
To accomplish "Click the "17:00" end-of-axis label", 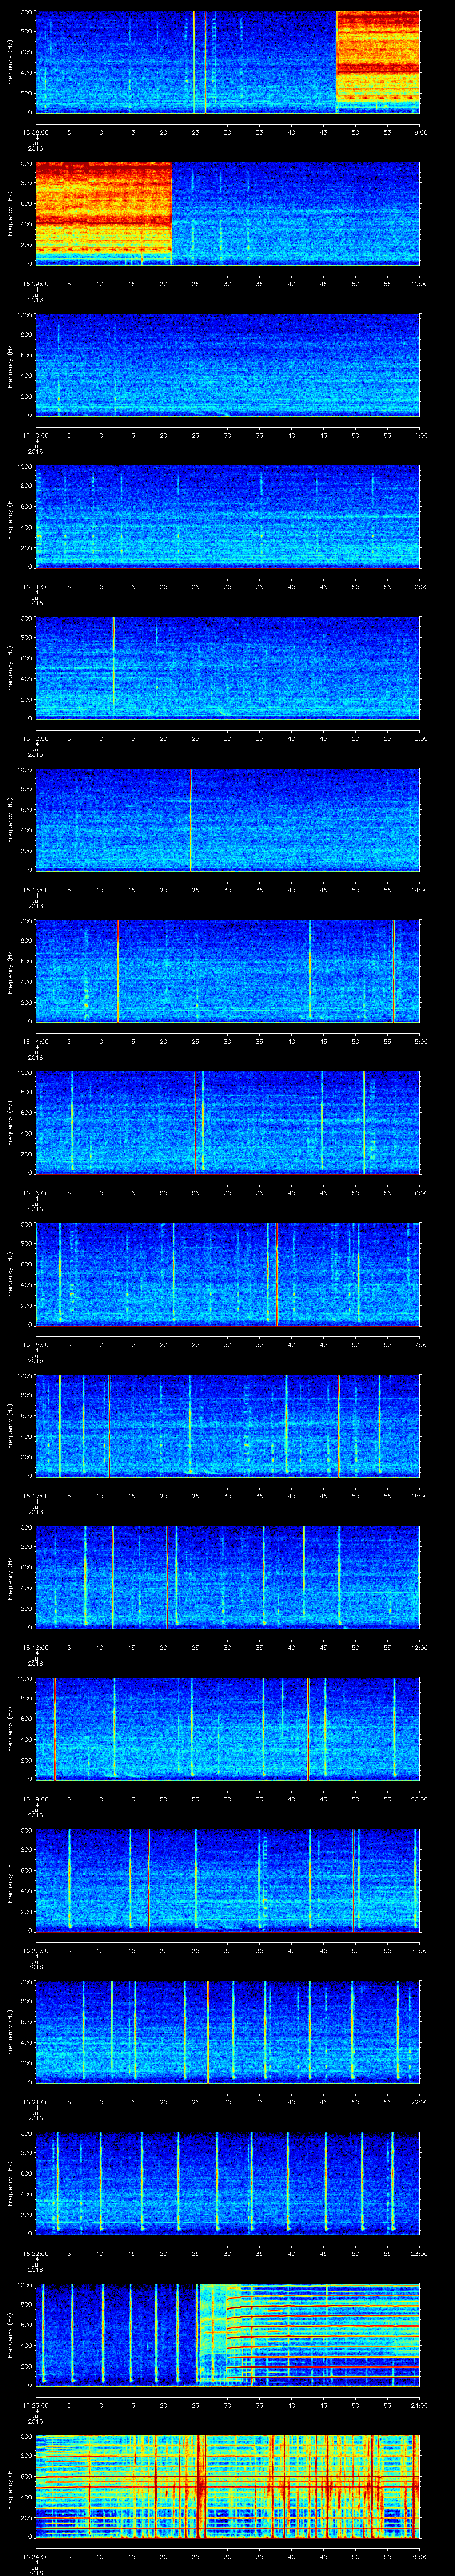I will tap(419, 1344).
